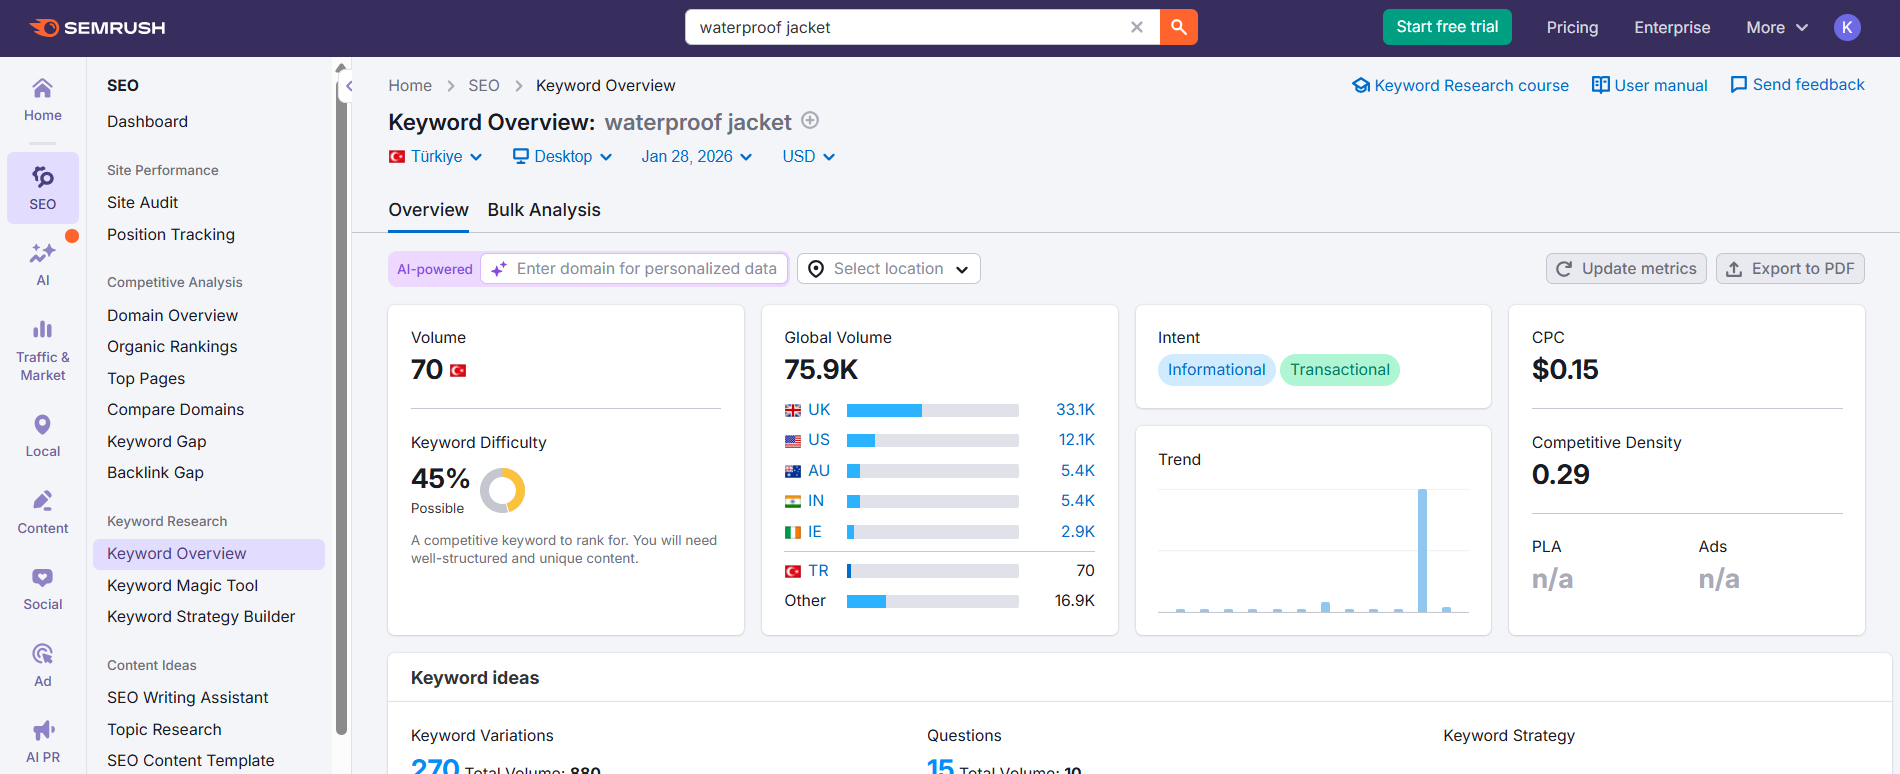Click Start free trial button
The image size is (1900, 774).
coord(1447,27)
